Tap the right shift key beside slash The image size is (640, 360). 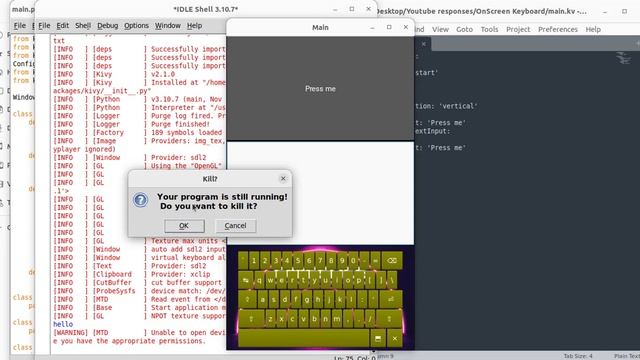(x=389, y=318)
